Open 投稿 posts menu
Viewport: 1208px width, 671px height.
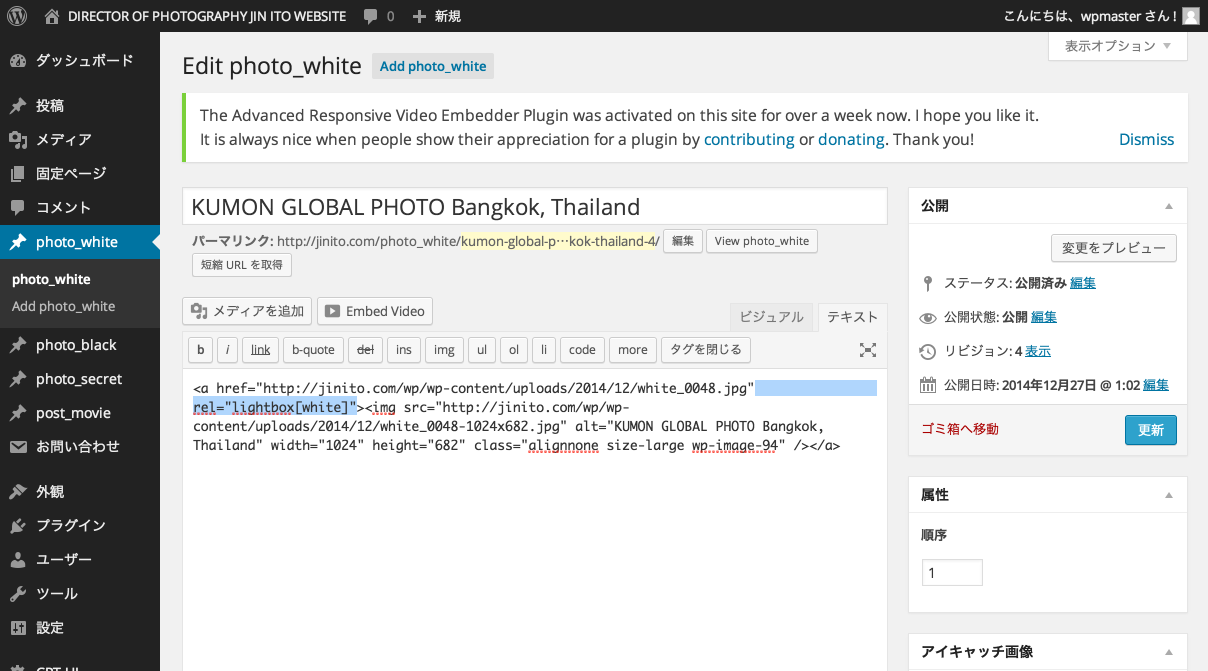[x=80, y=106]
